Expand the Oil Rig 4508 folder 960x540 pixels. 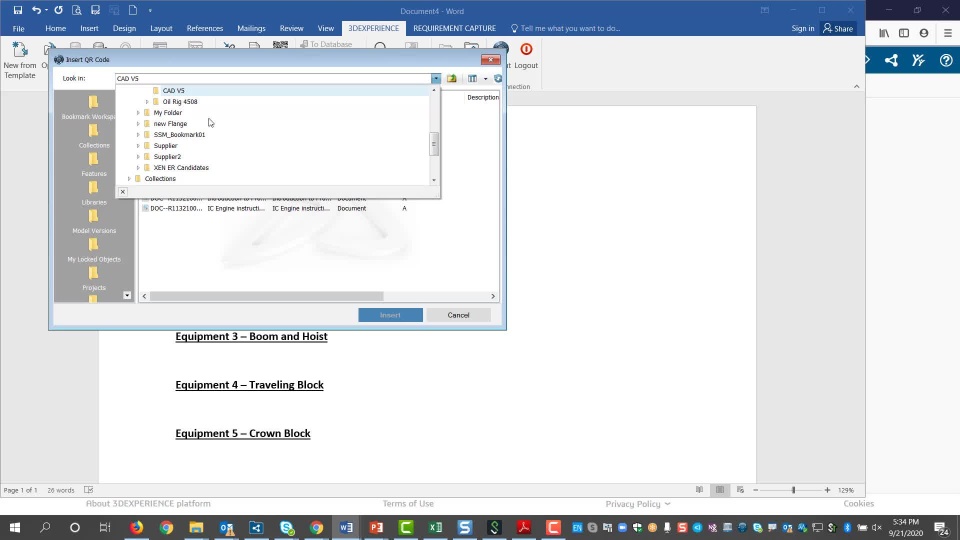[147, 102]
